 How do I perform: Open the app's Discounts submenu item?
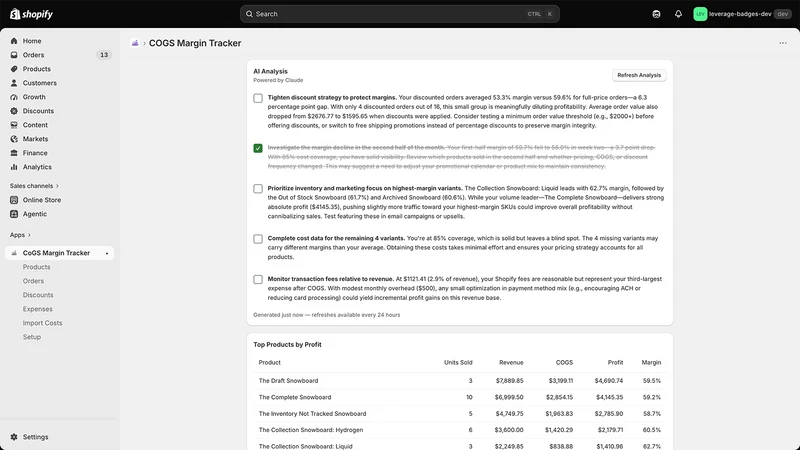(38, 295)
